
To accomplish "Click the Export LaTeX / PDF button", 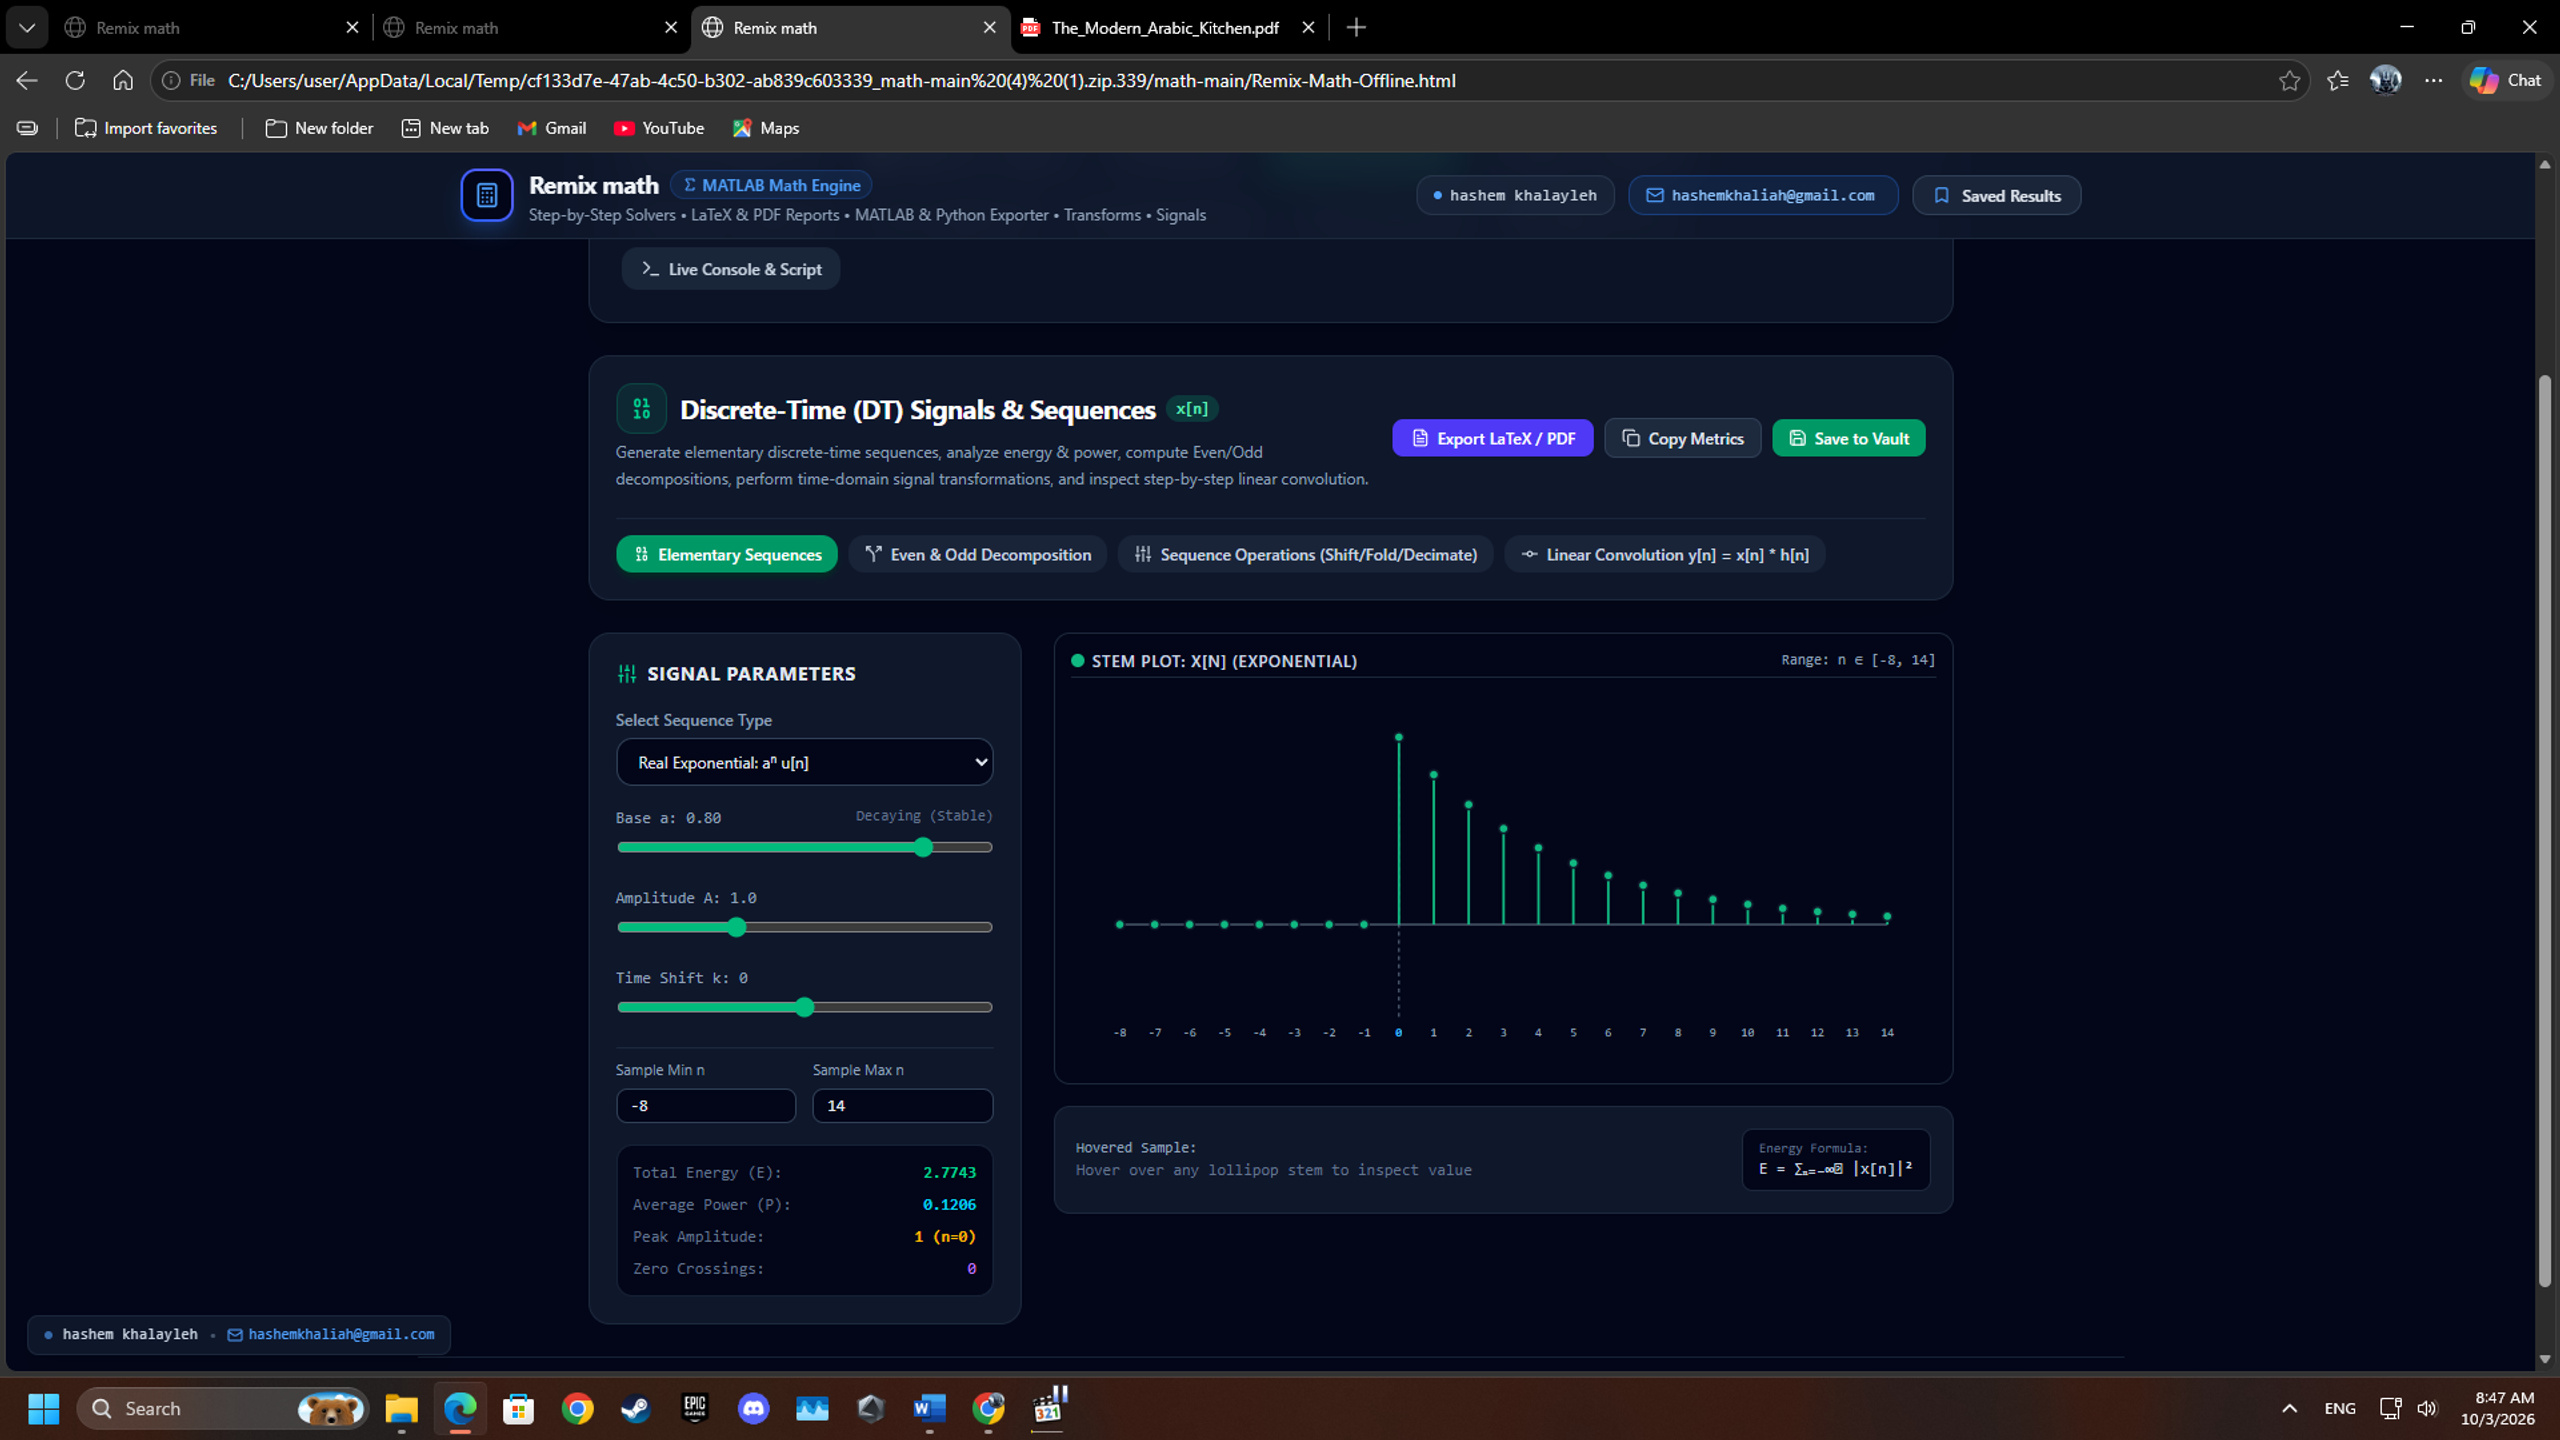I will click(x=1492, y=438).
